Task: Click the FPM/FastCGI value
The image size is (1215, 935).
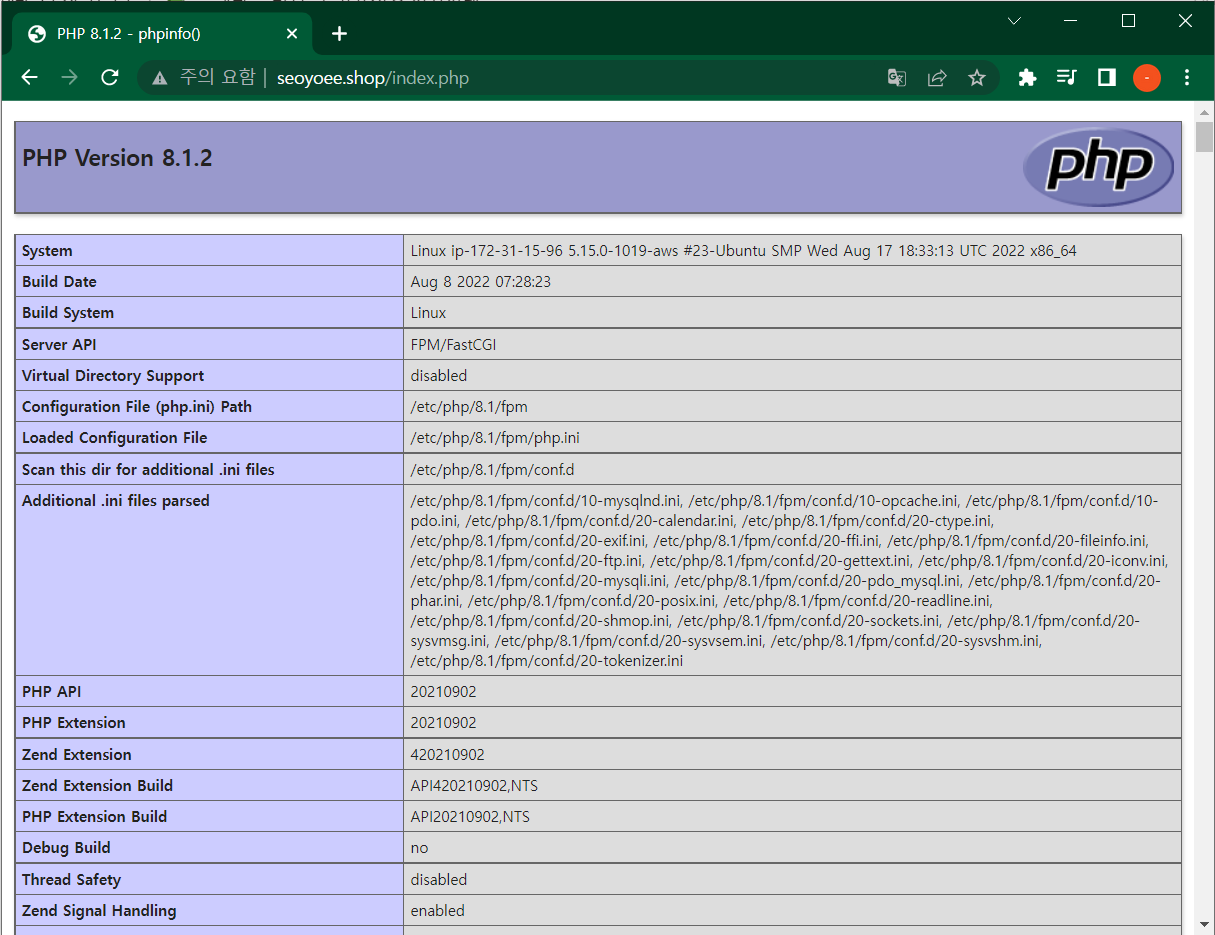Action: 453,345
